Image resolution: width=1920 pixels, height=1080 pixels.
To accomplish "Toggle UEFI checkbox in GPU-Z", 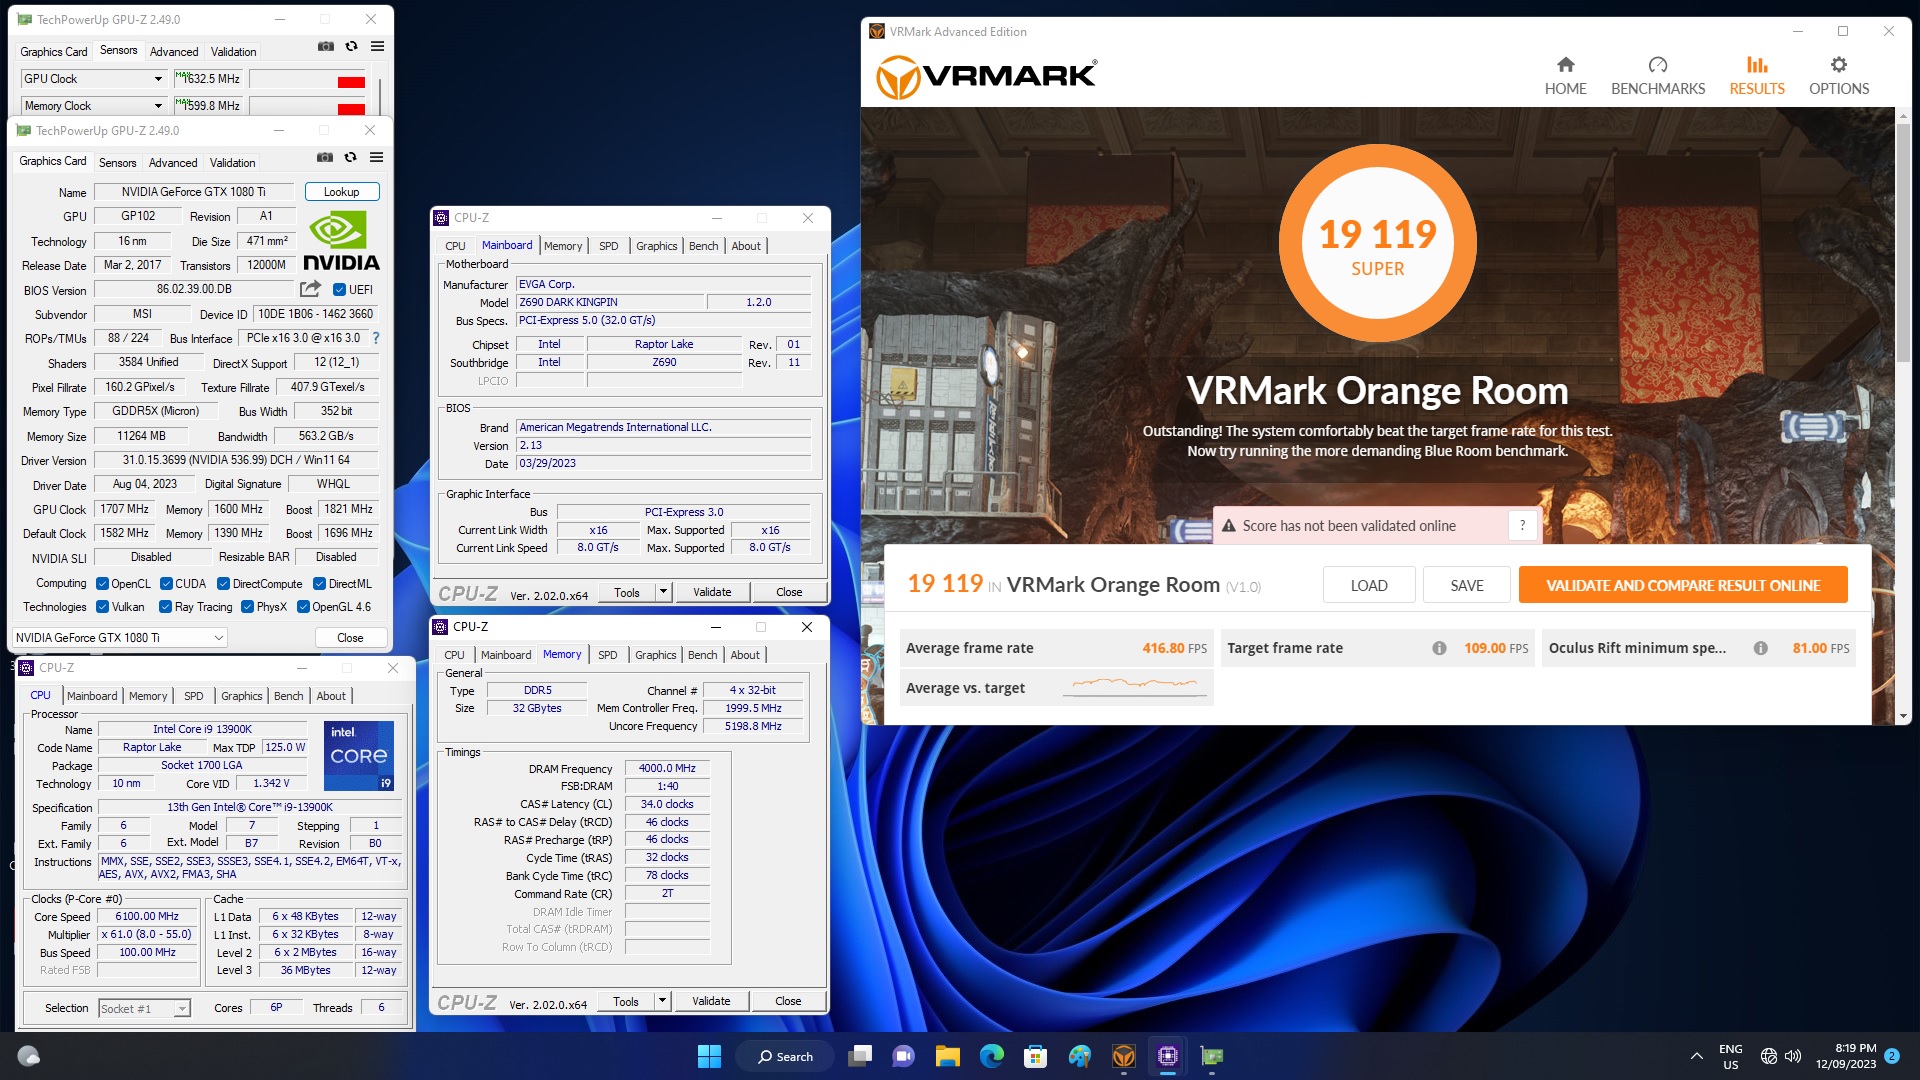I will pyautogui.click(x=339, y=290).
